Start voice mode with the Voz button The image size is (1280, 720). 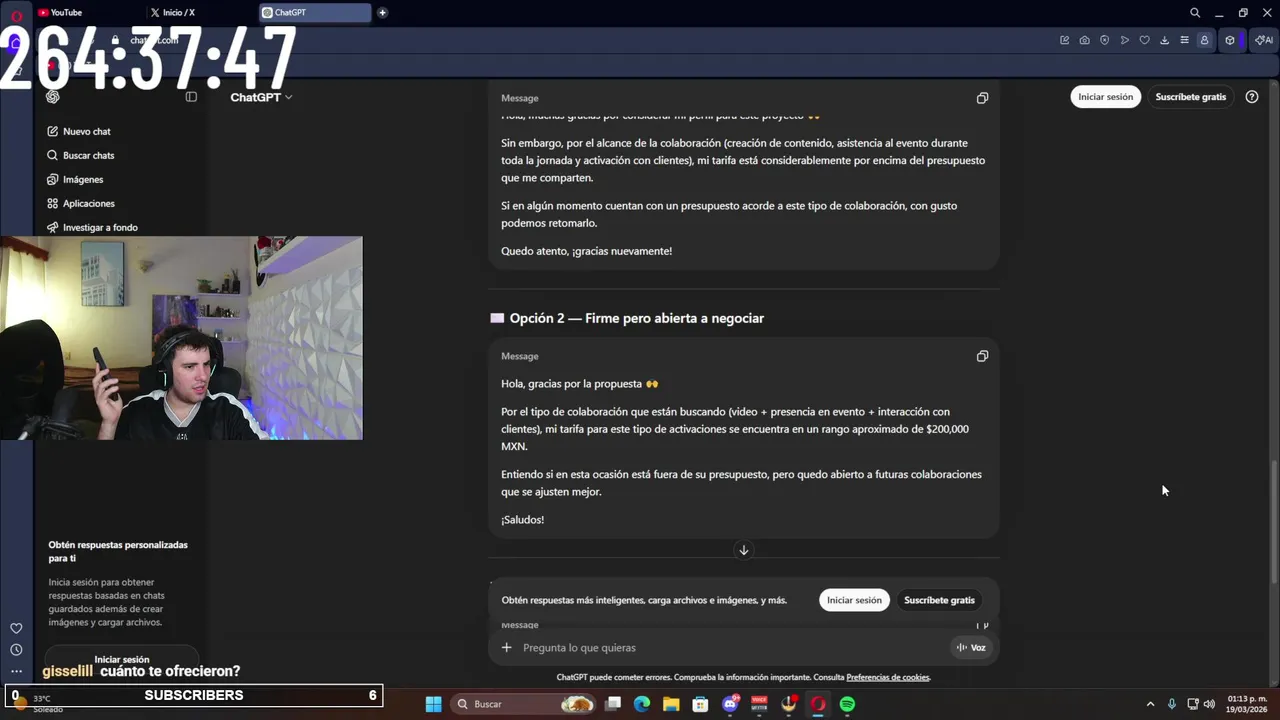971,647
